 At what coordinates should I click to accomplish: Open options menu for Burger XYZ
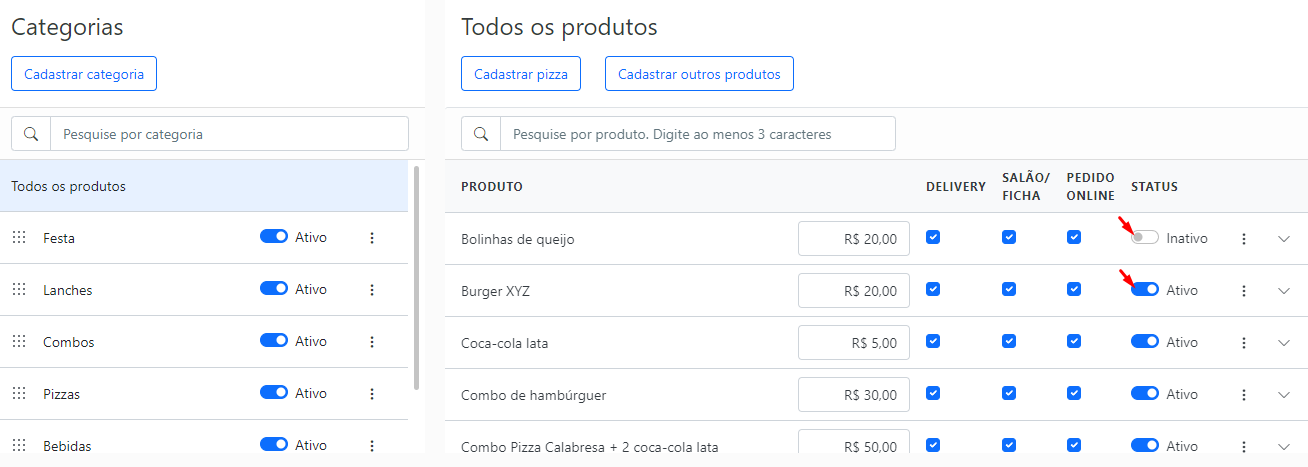point(1244,291)
